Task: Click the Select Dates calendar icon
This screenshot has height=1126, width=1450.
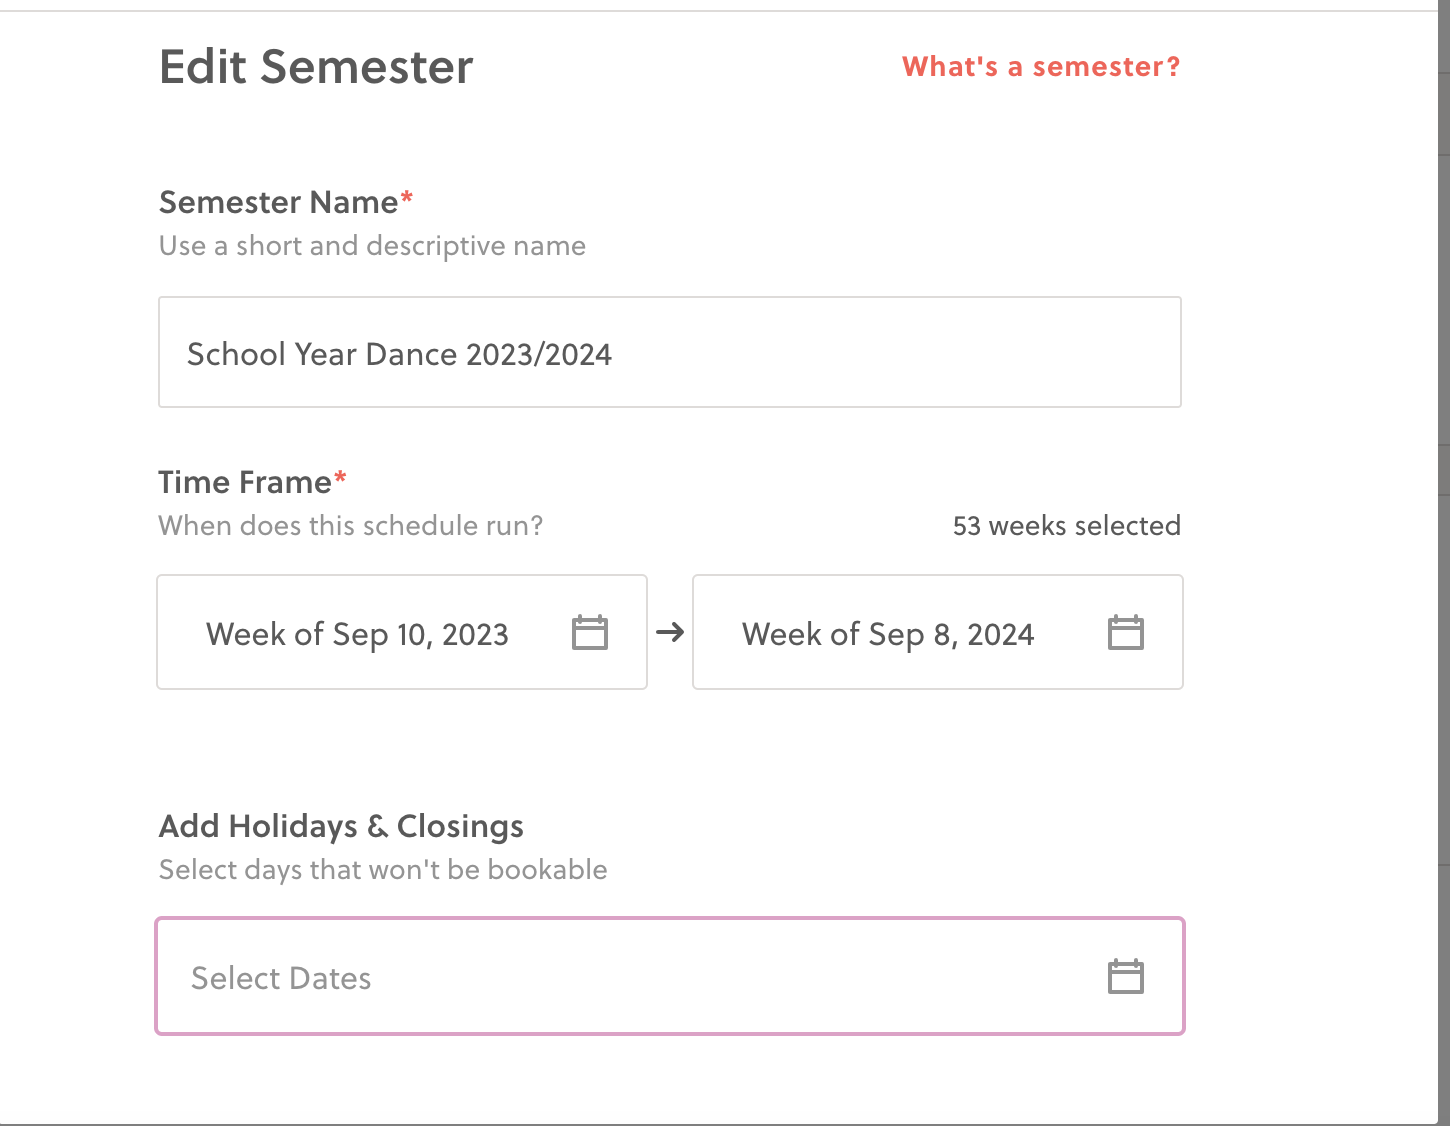Action: 1125,977
